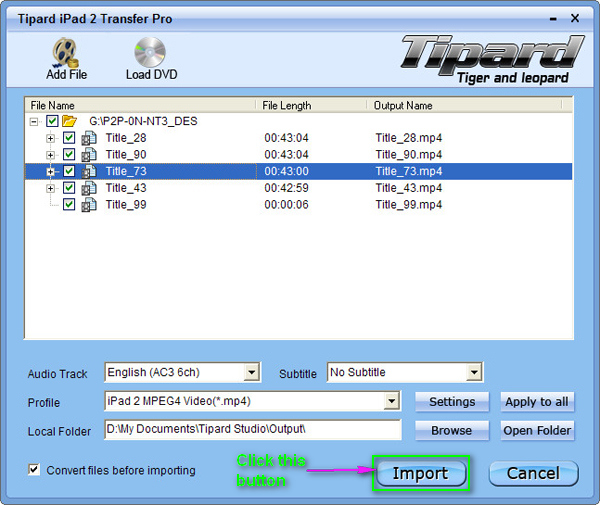Click the video file icon beside Title_43
This screenshot has height=505, width=600.
(x=89, y=188)
